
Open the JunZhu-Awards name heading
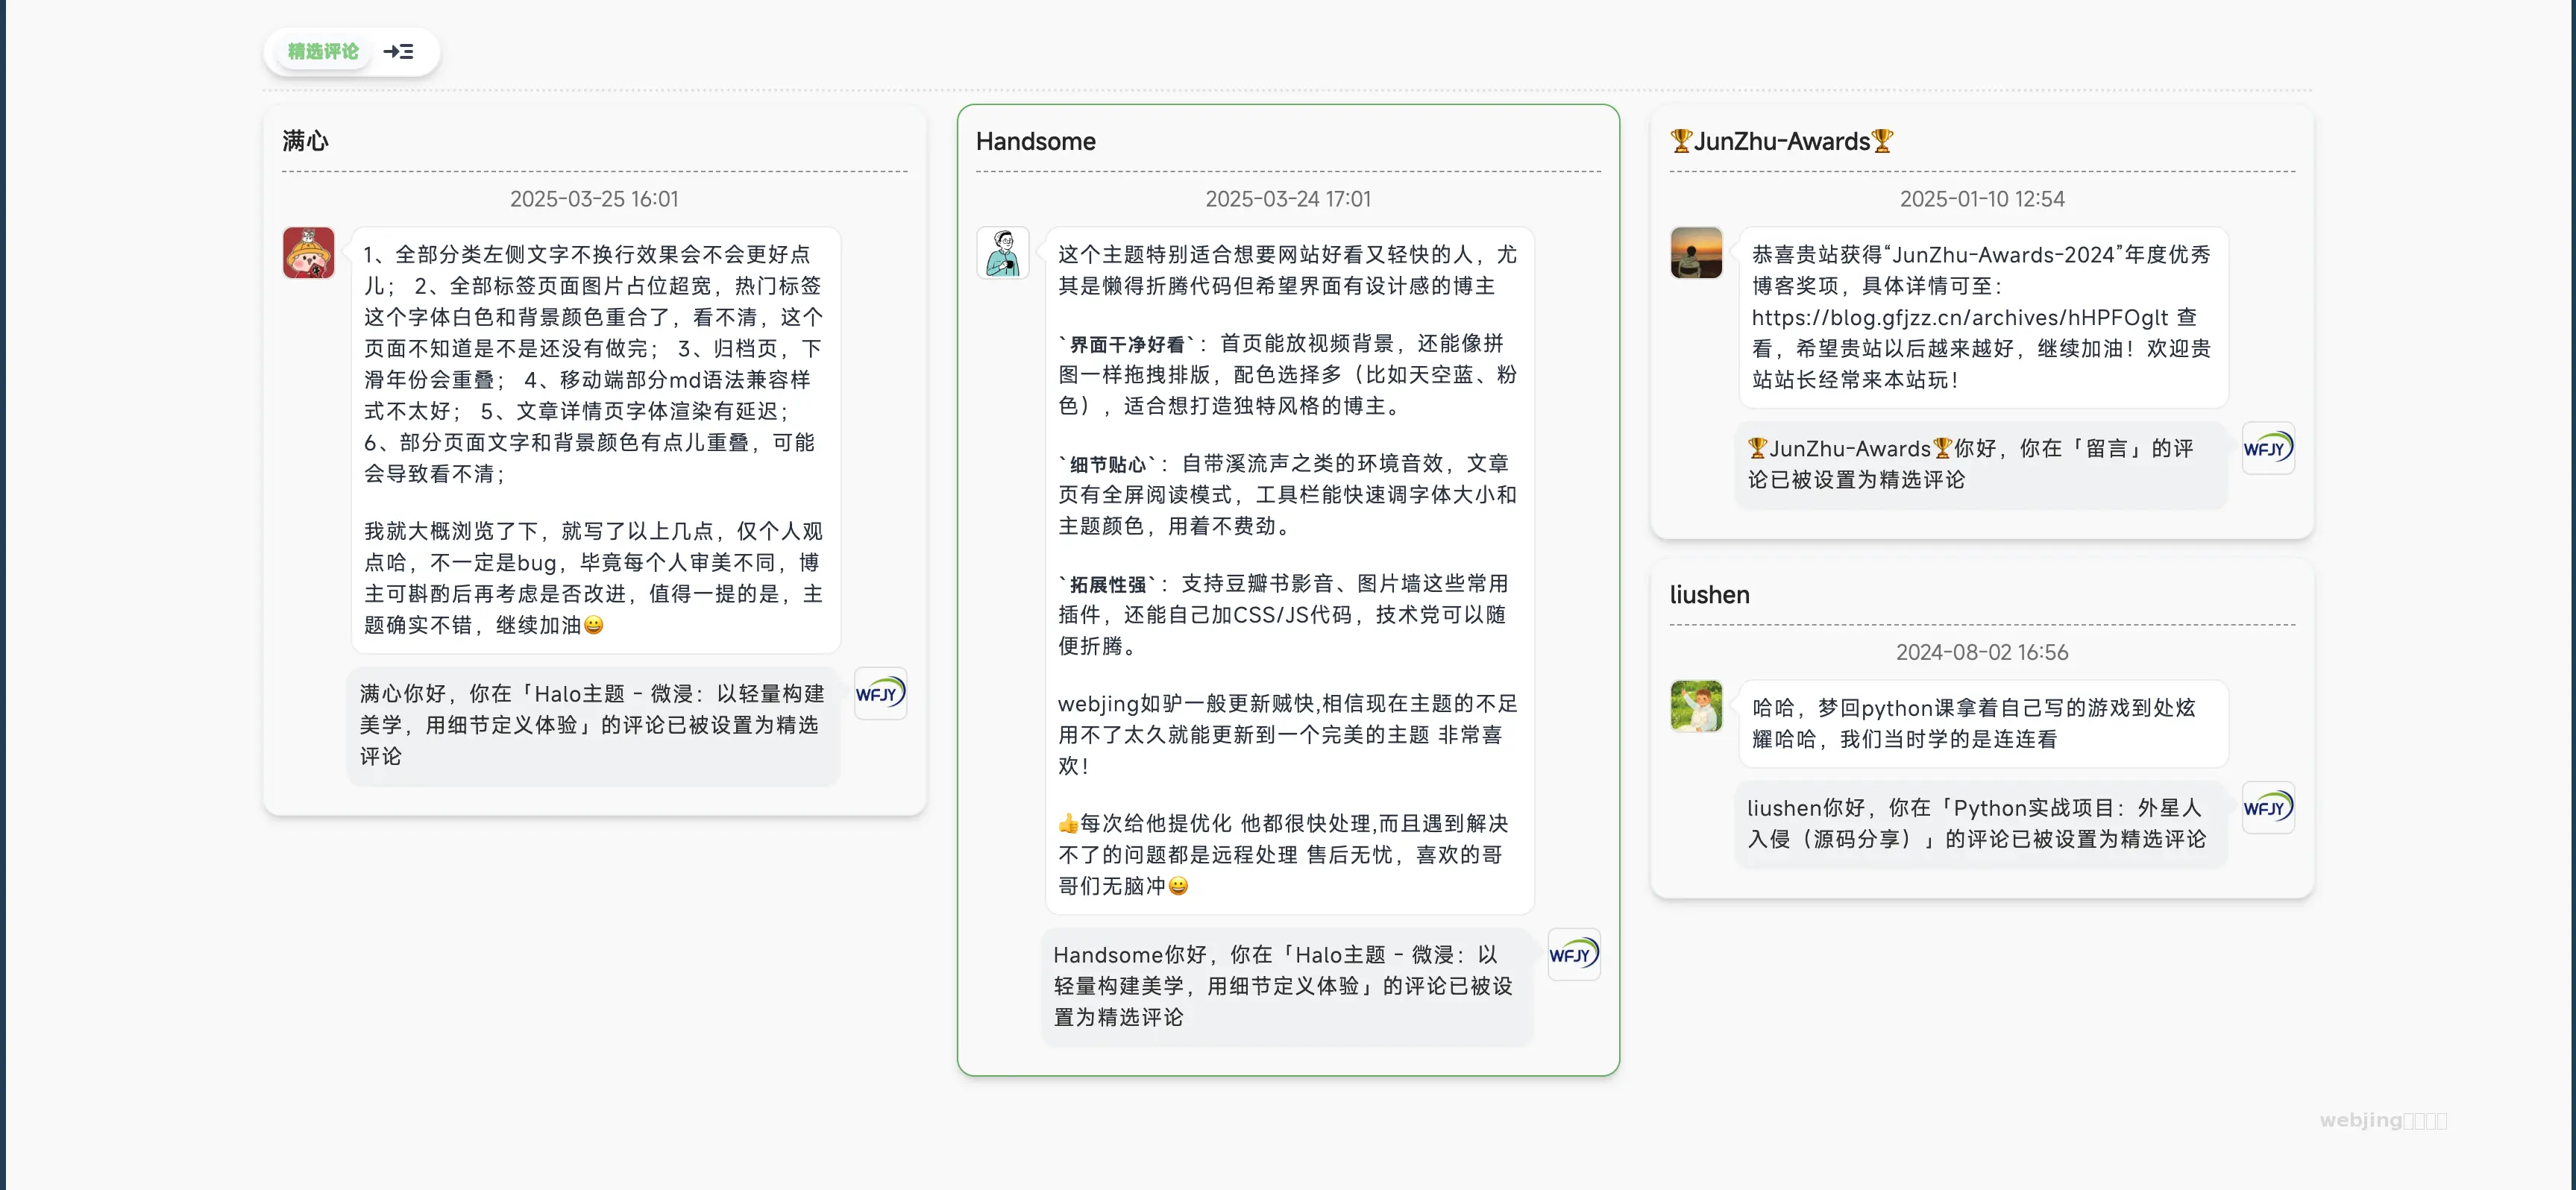point(1781,141)
